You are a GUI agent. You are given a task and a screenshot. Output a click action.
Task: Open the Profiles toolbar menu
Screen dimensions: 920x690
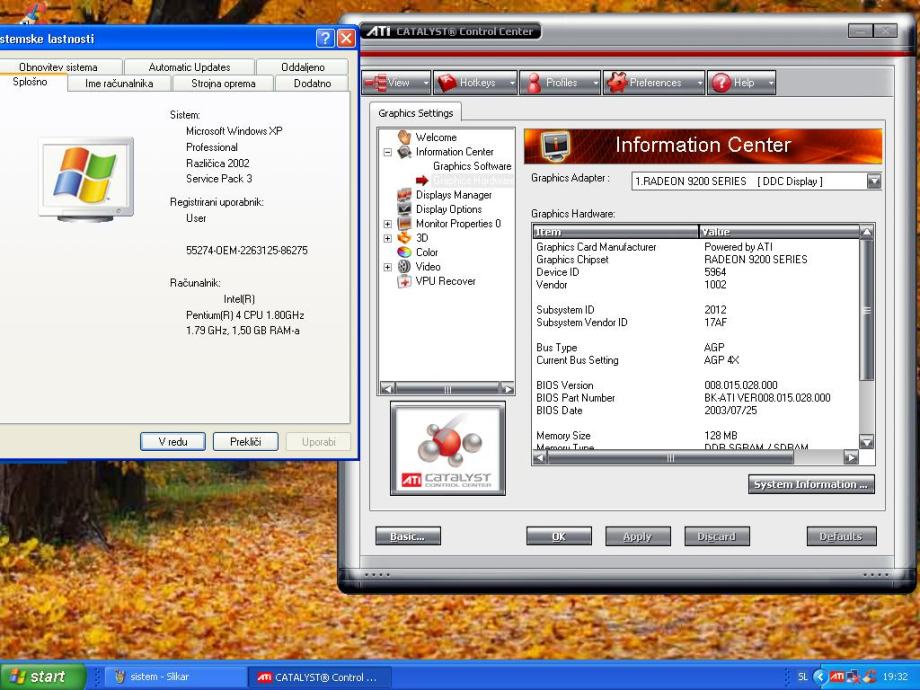pos(560,83)
